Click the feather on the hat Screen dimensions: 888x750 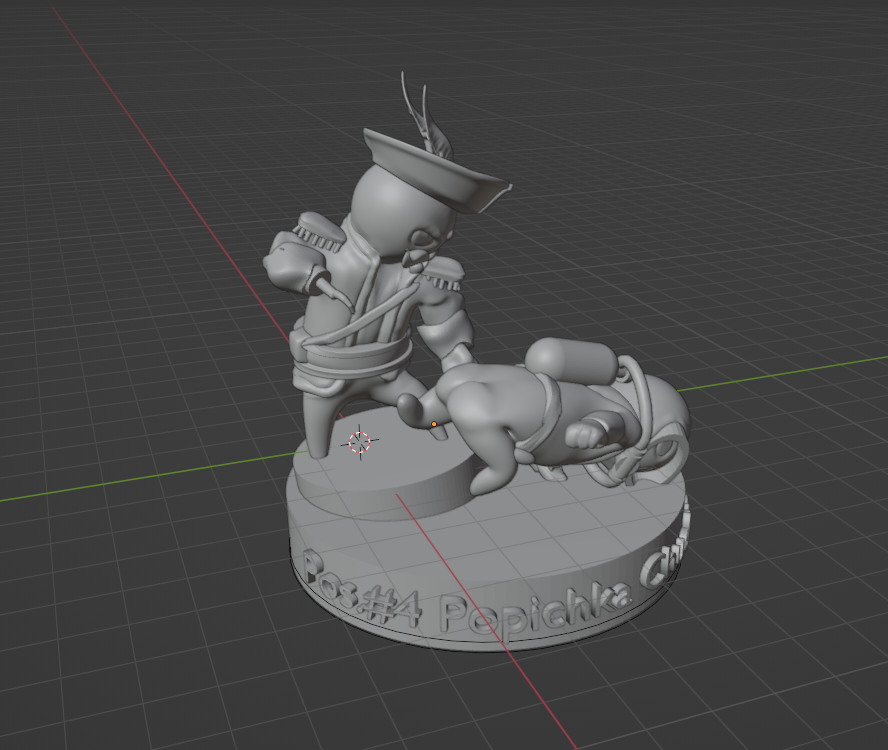429,116
